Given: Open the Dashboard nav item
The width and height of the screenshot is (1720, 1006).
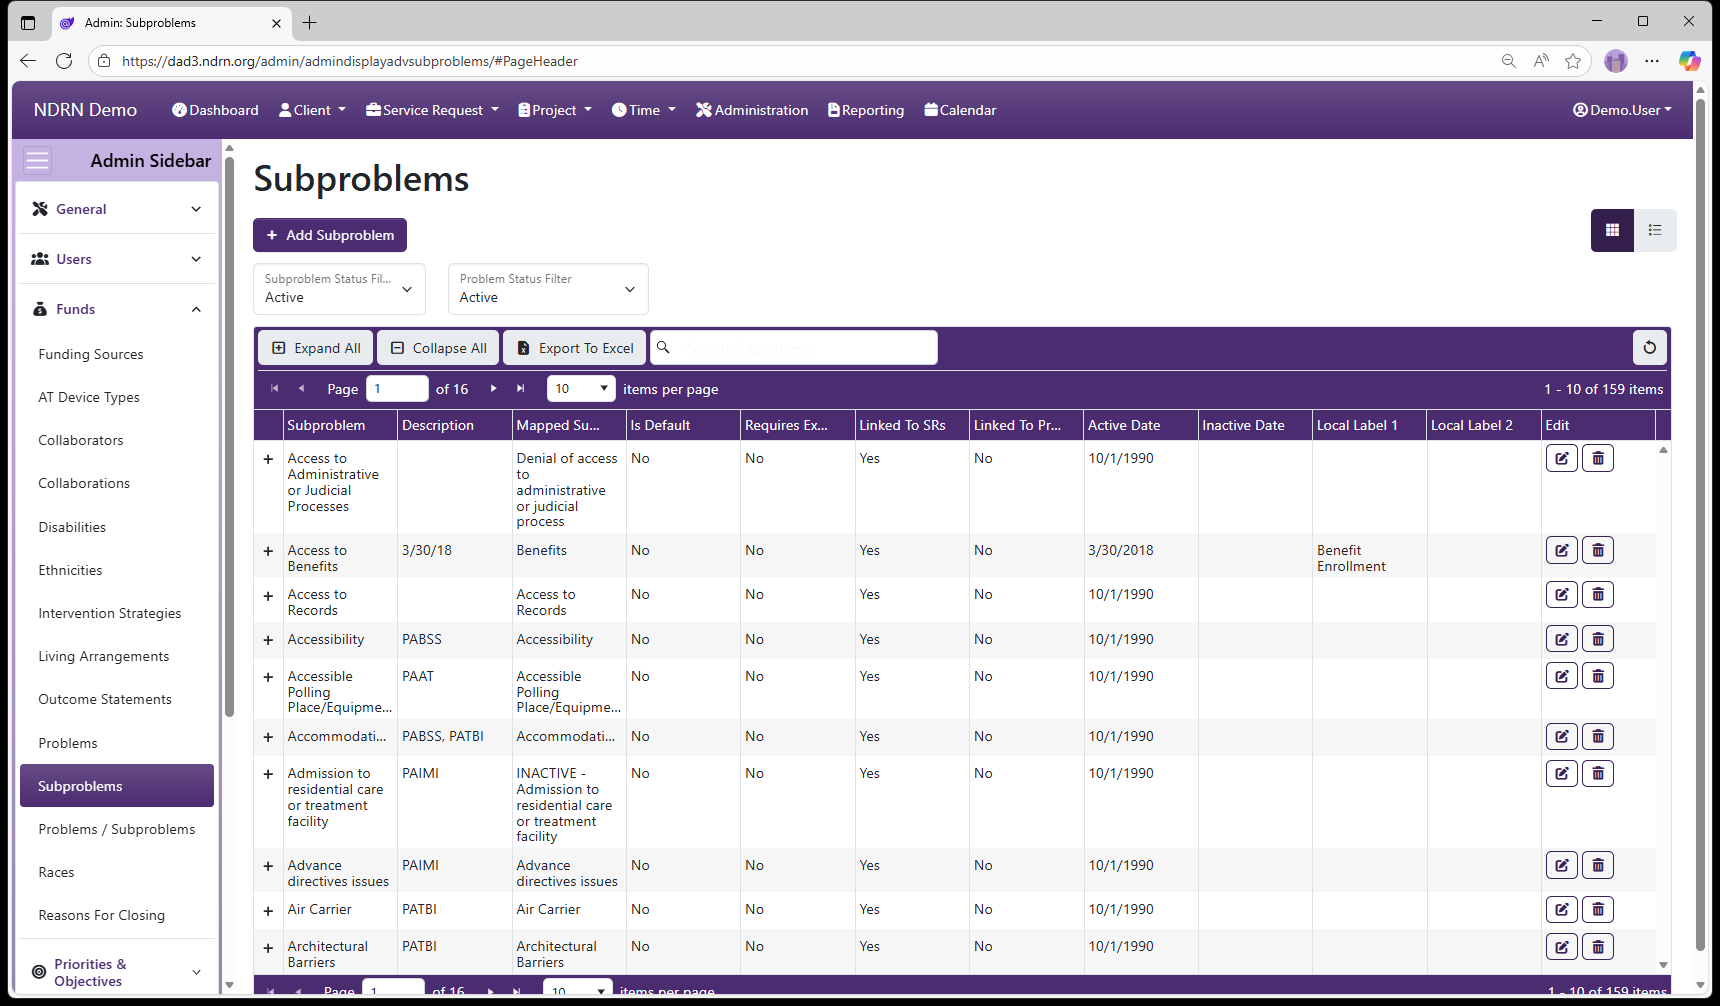Looking at the screenshot, I should (x=215, y=110).
